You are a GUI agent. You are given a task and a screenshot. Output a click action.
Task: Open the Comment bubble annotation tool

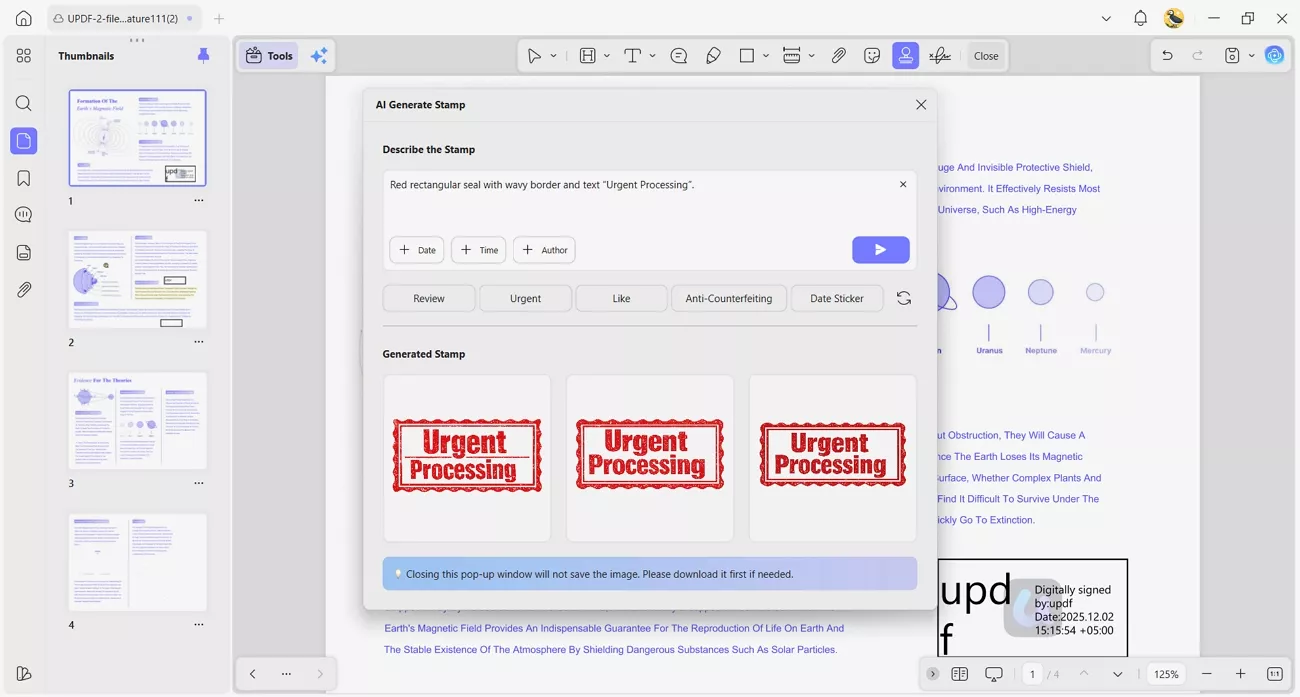(678, 55)
